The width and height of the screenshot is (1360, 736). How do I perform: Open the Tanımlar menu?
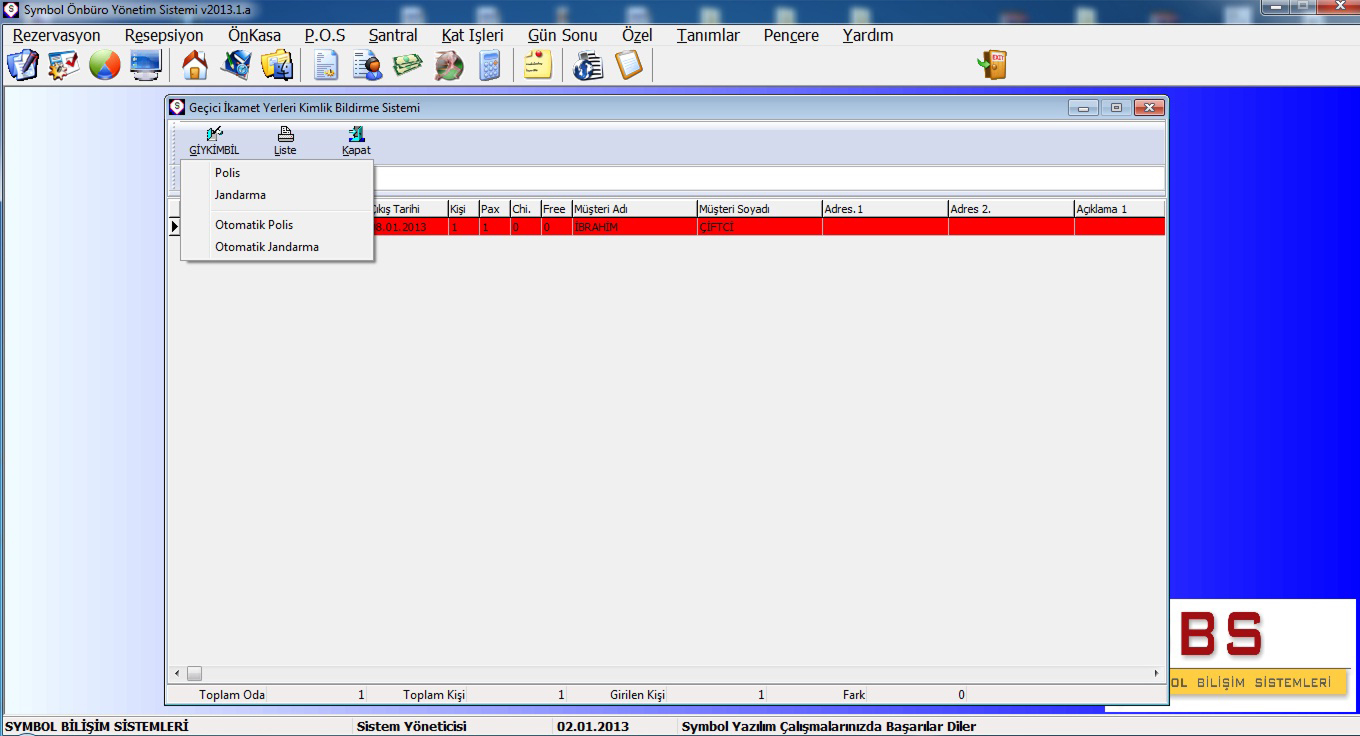coord(708,35)
